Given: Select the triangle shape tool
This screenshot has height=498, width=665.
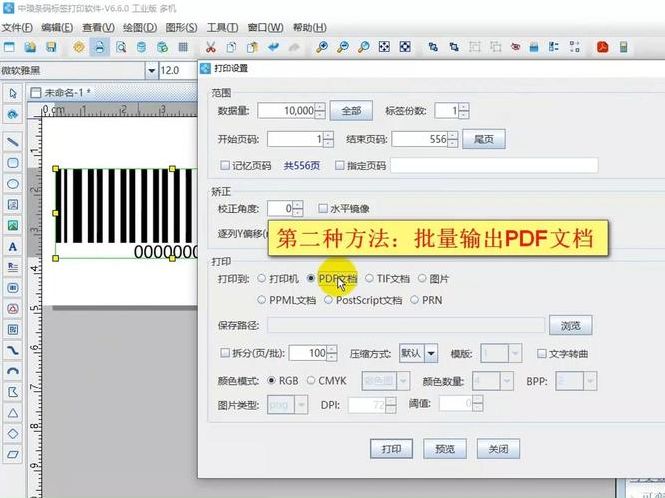Looking at the screenshot, I should tap(13, 413).
